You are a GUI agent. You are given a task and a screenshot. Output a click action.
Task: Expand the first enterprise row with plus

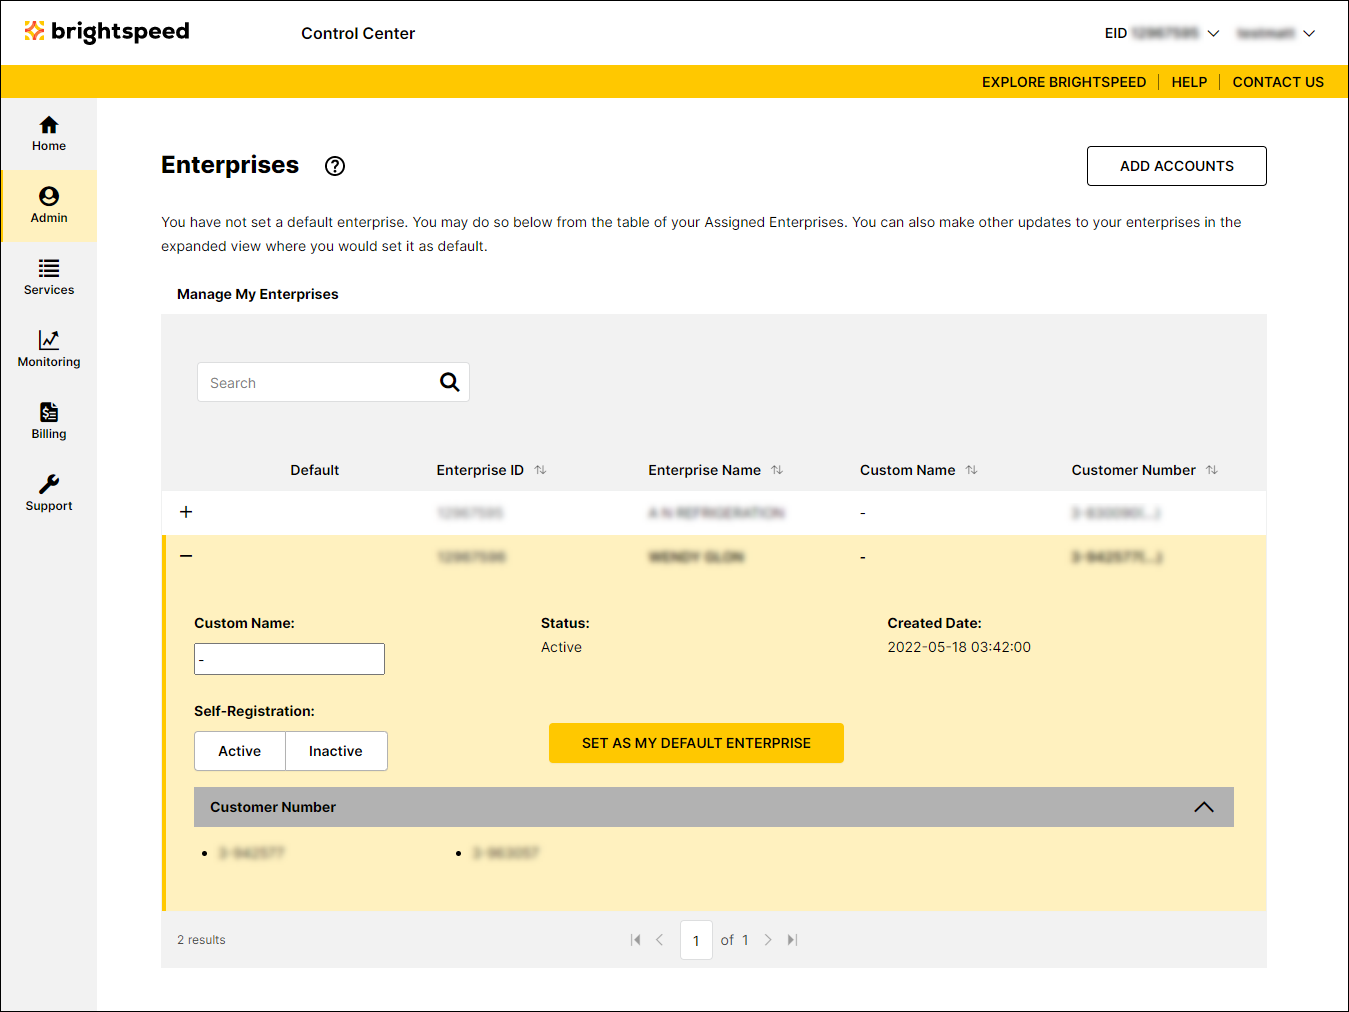[x=186, y=512]
